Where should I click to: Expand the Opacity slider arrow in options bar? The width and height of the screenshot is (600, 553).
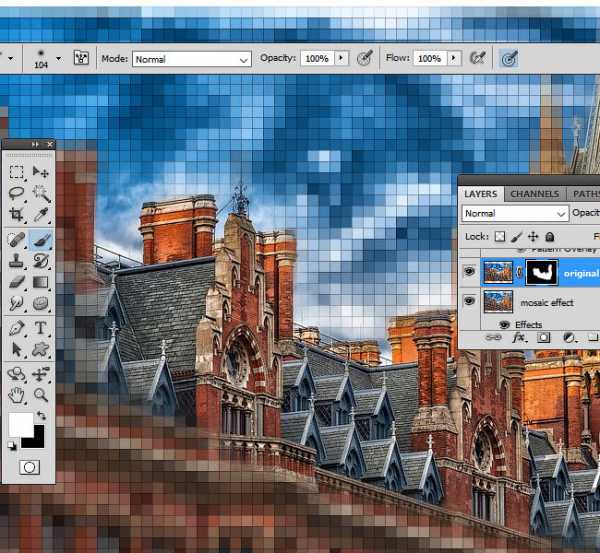[x=343, y=59]
